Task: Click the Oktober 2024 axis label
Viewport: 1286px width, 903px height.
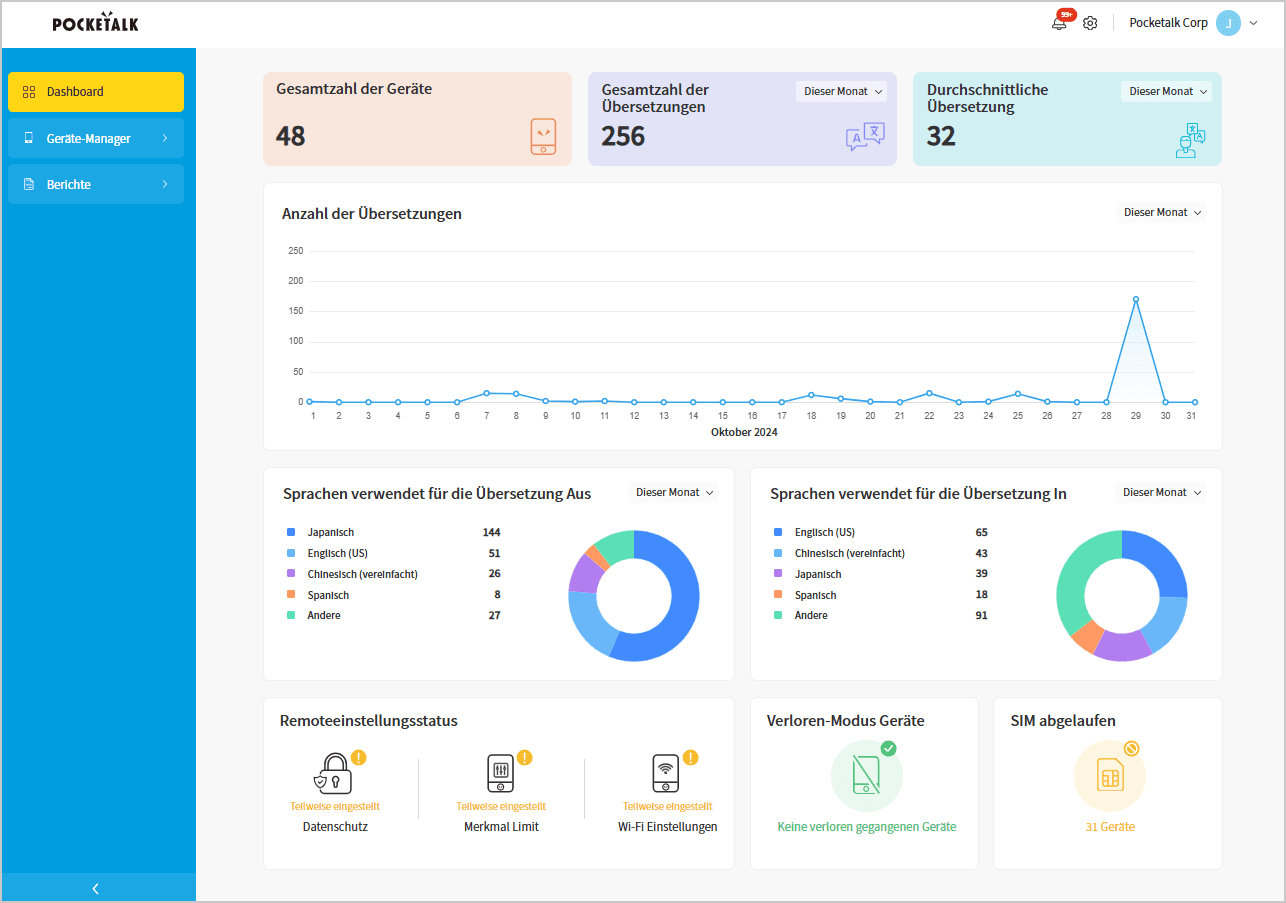Action: (744, 432)
